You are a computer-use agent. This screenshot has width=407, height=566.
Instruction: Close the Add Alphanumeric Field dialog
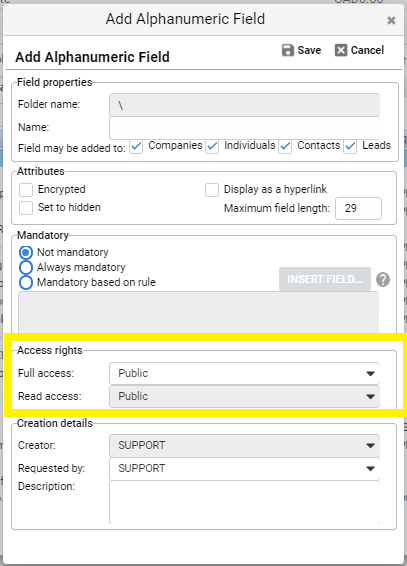(x=391, y=20)
